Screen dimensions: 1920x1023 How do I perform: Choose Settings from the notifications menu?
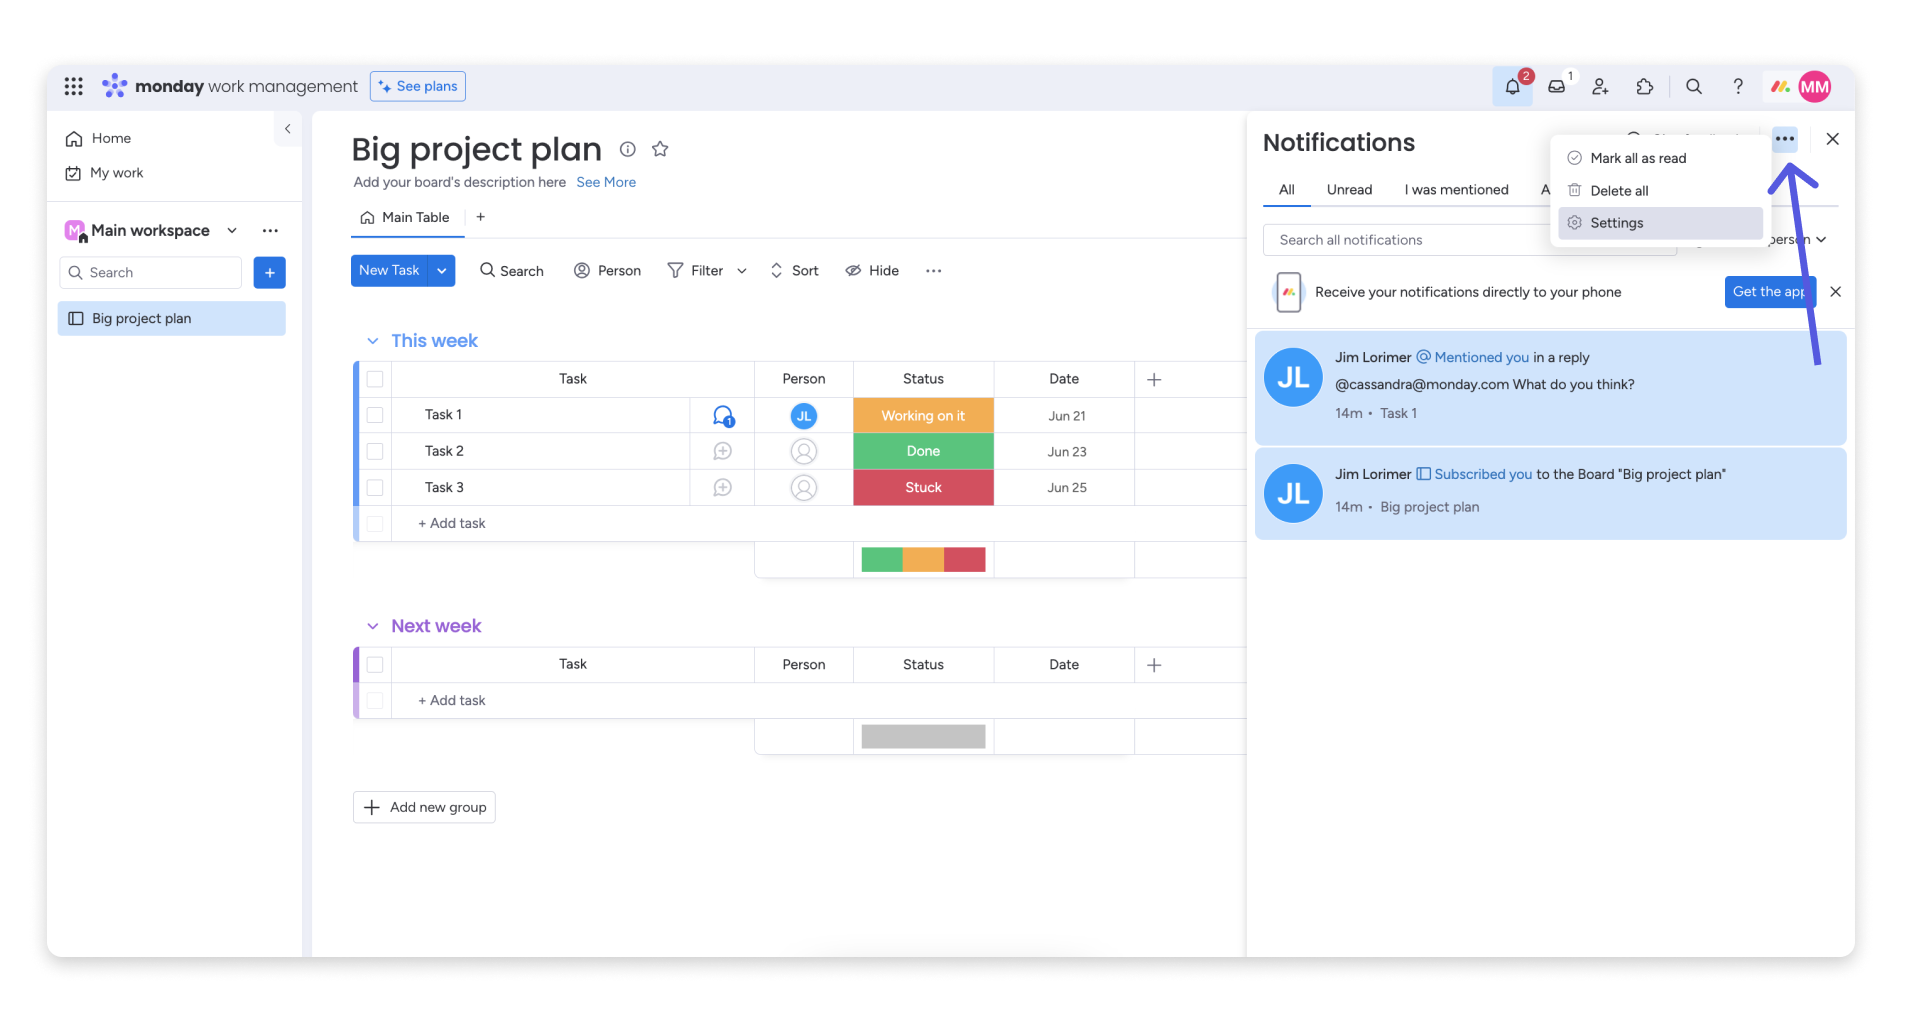point(1616,223)
